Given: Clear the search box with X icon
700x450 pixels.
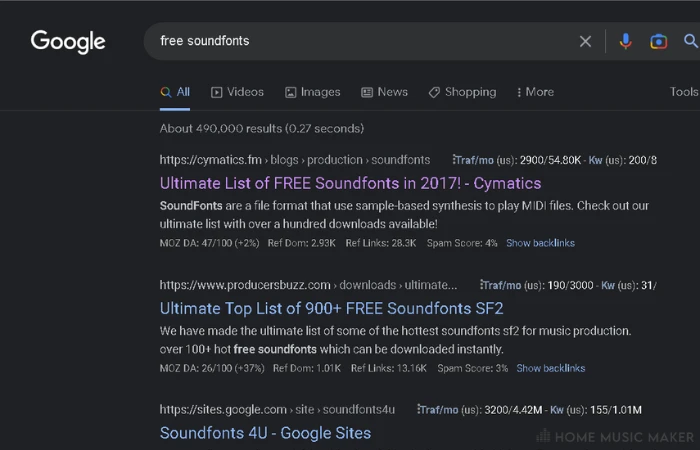Looking at the screenshot, I should point(585,42).
